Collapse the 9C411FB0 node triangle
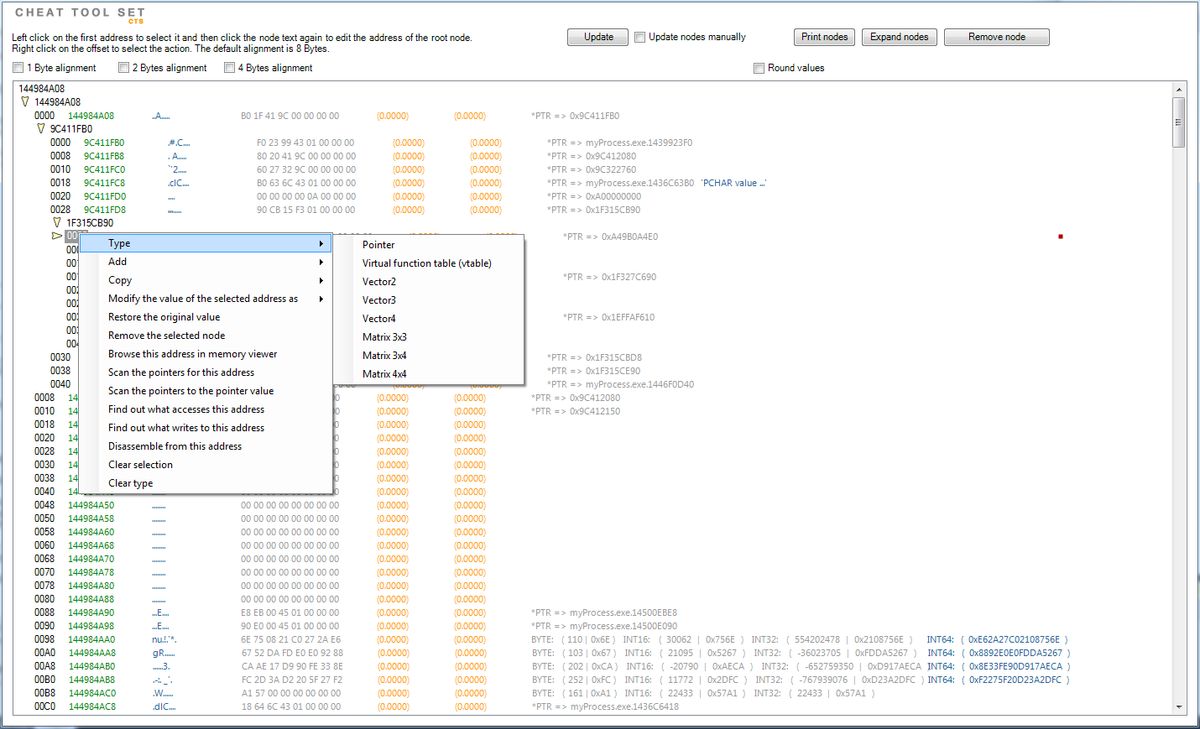1200x729 pixels. [41, 129]
